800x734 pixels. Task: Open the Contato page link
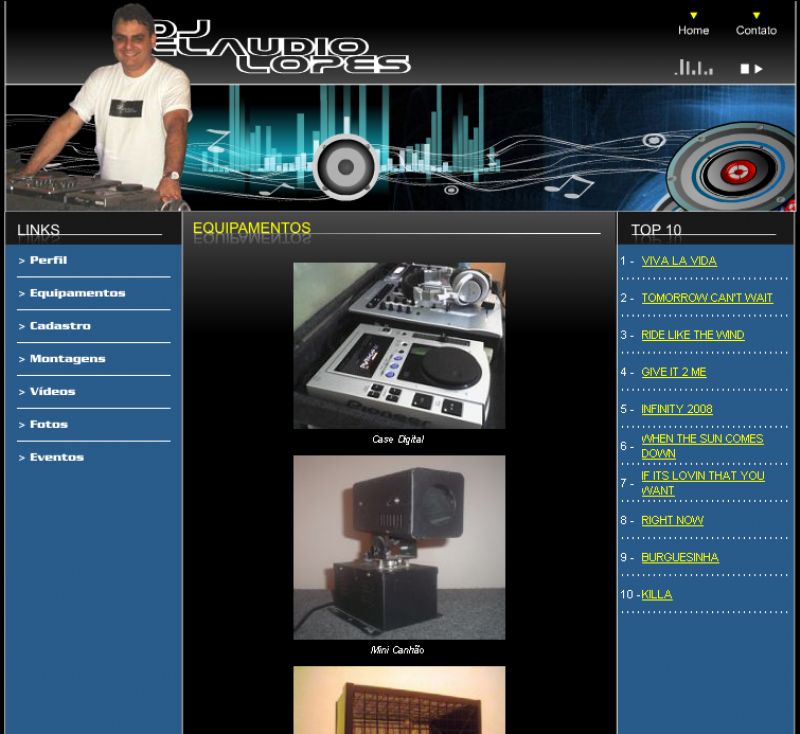(x=756, y=30)
